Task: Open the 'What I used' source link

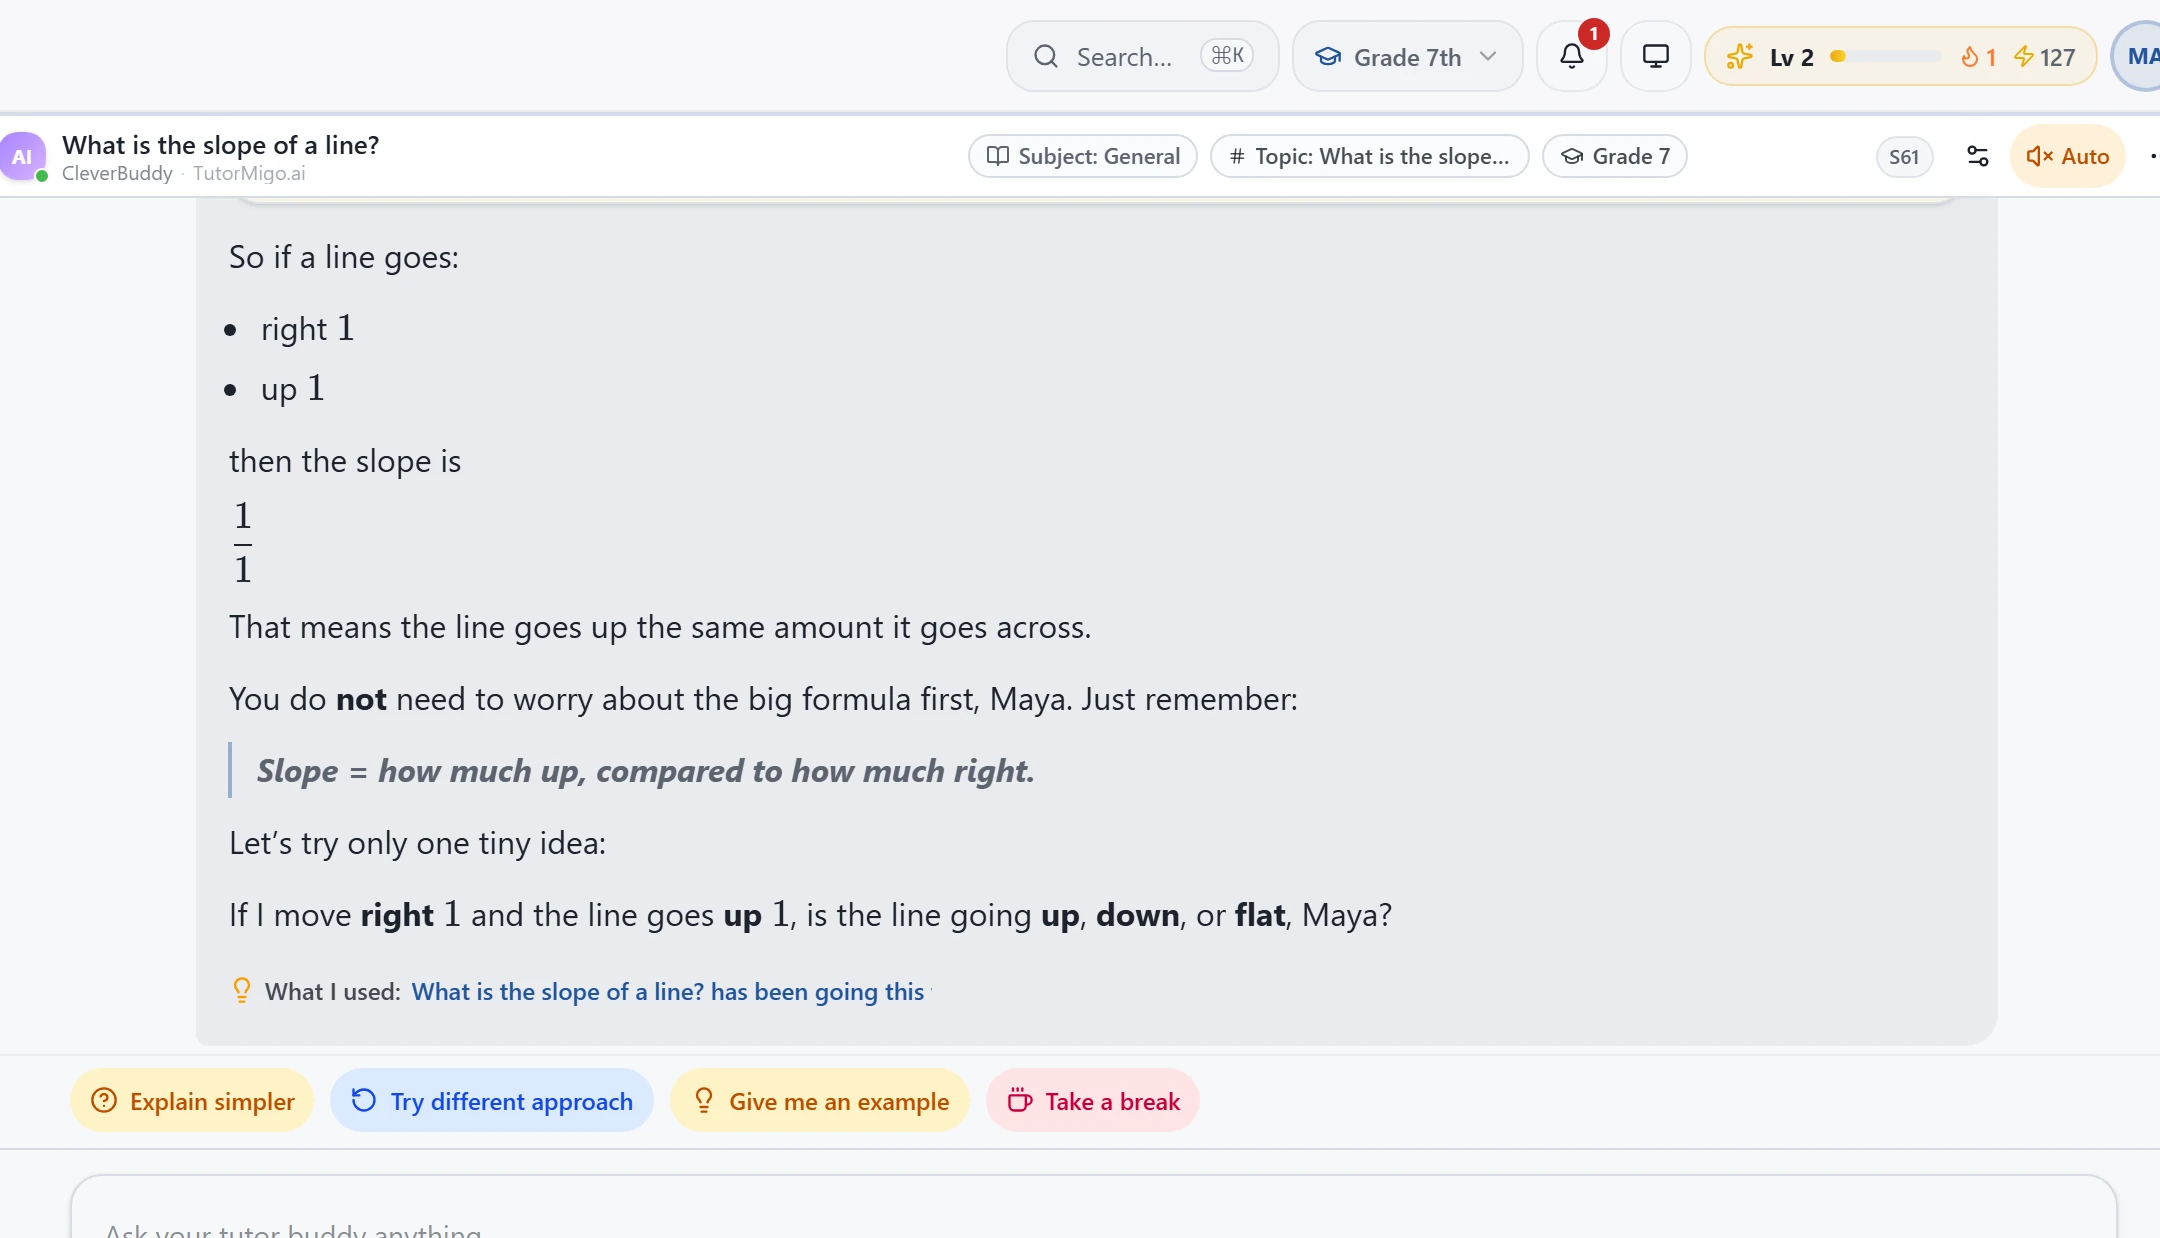Action: tap(670, 992)
